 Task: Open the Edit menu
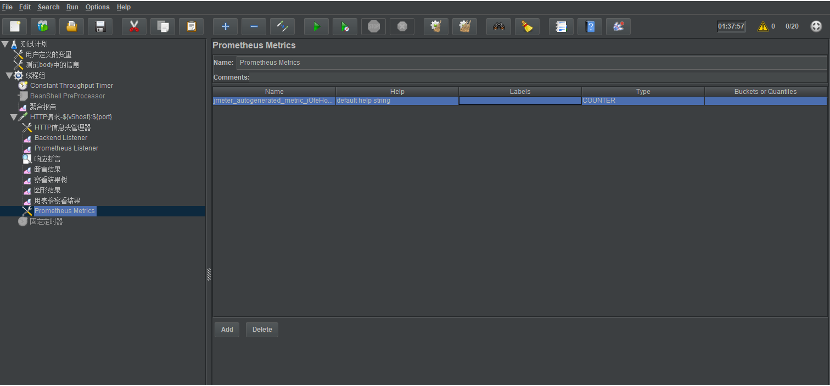pyautogui.click(x=25, y=7)
